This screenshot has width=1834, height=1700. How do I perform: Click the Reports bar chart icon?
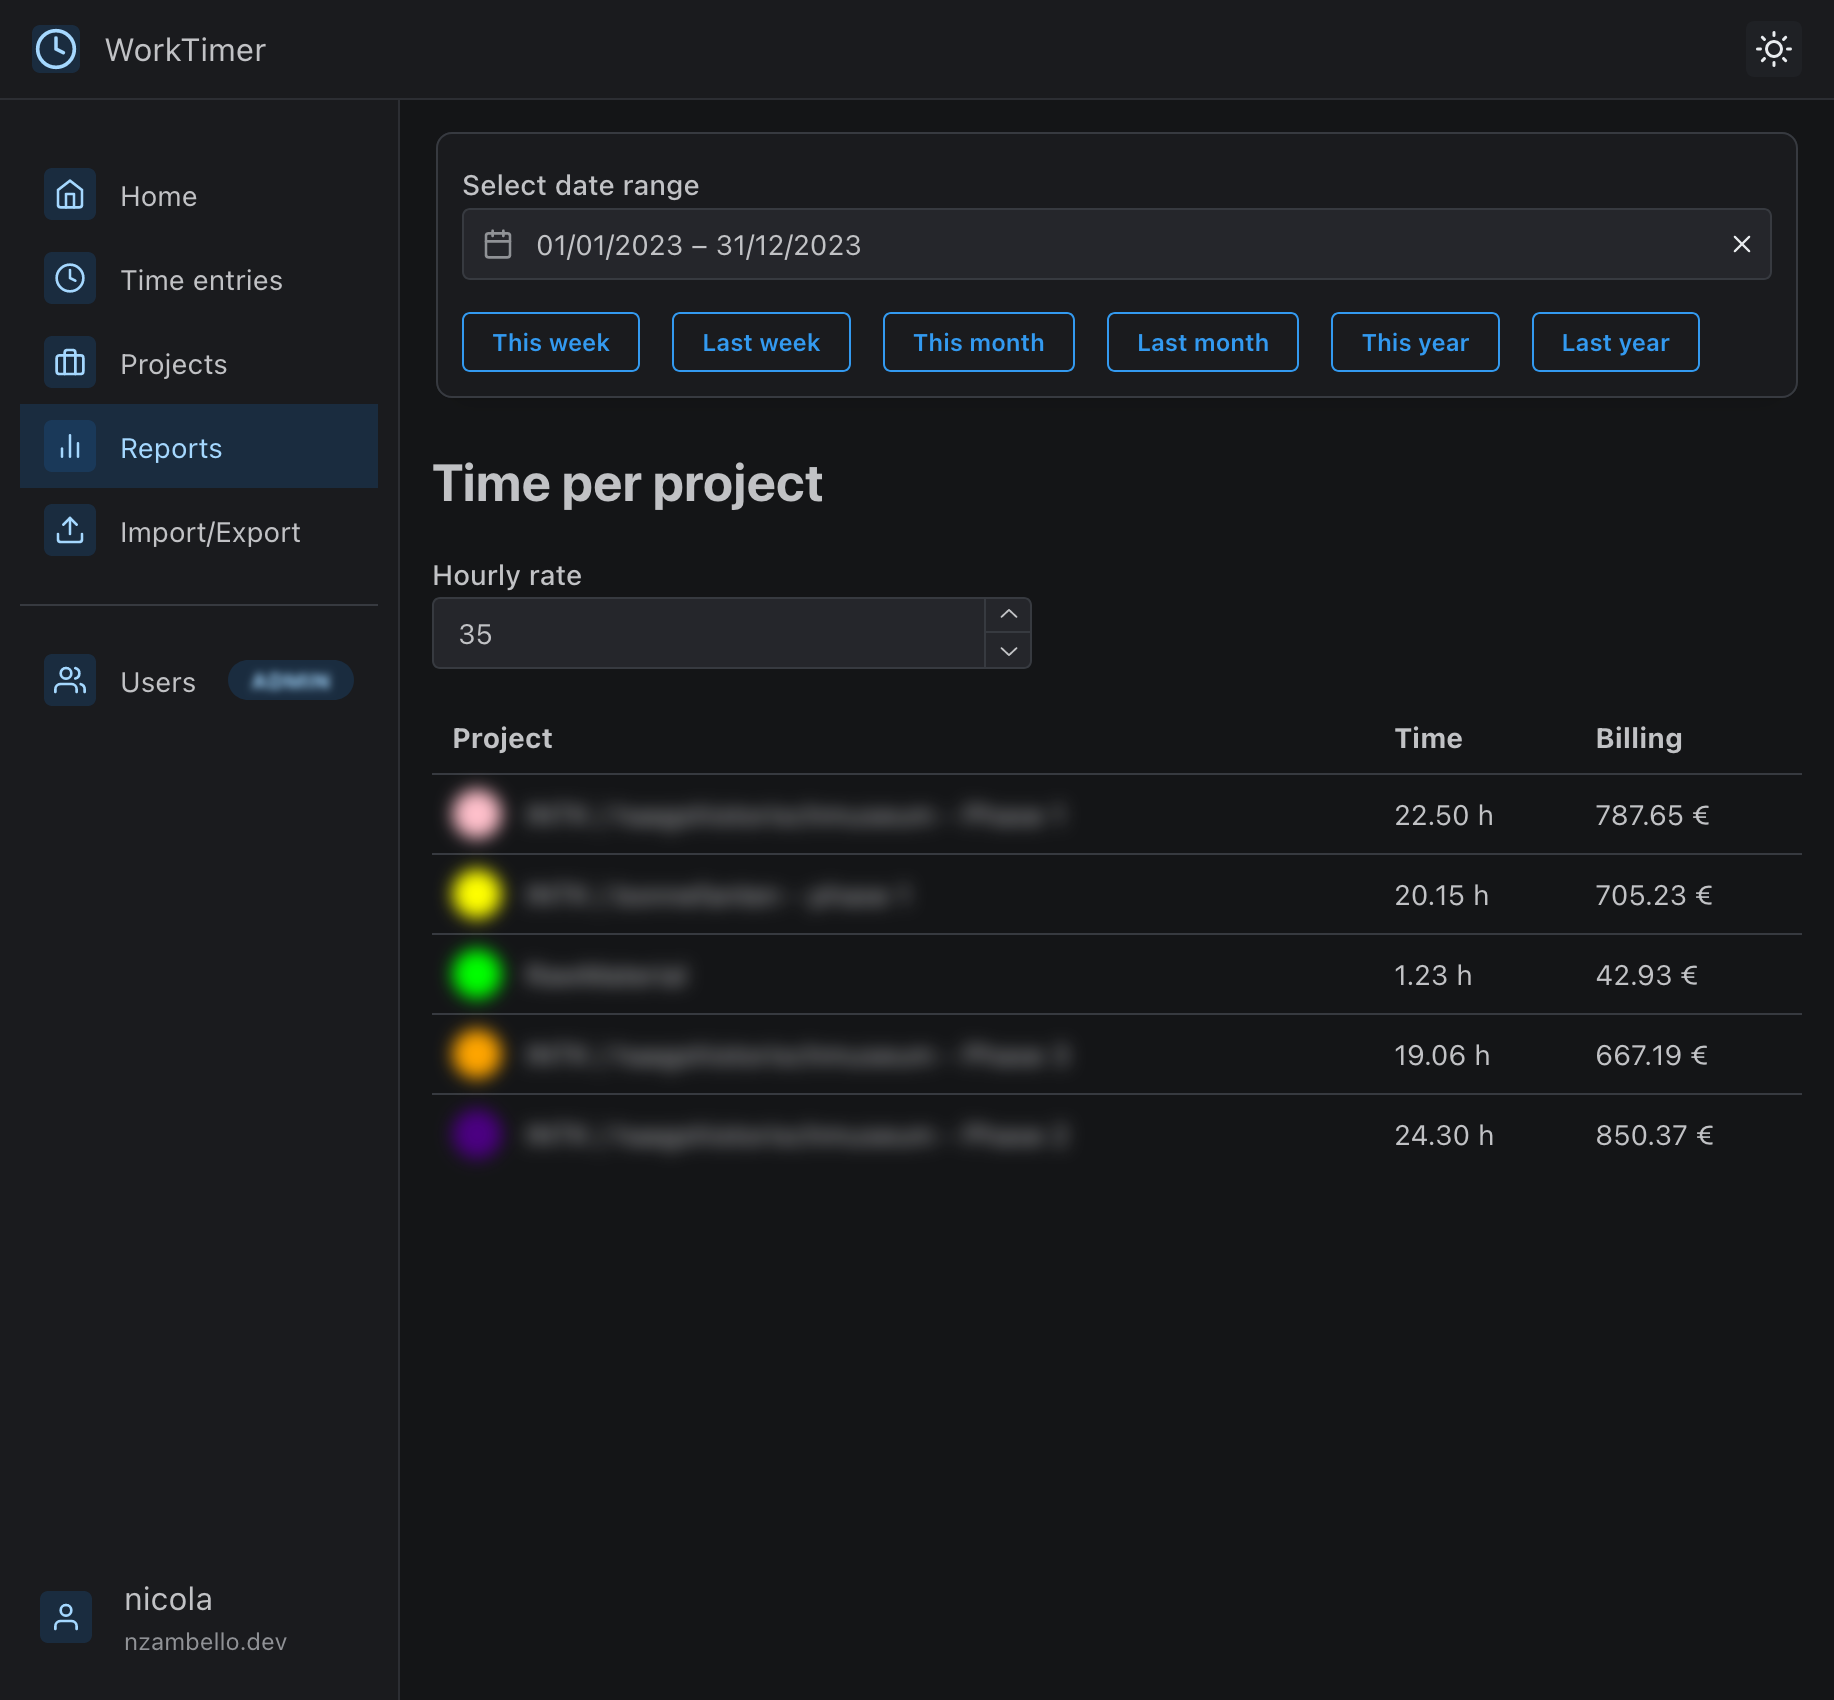click(x=70, y=447)
